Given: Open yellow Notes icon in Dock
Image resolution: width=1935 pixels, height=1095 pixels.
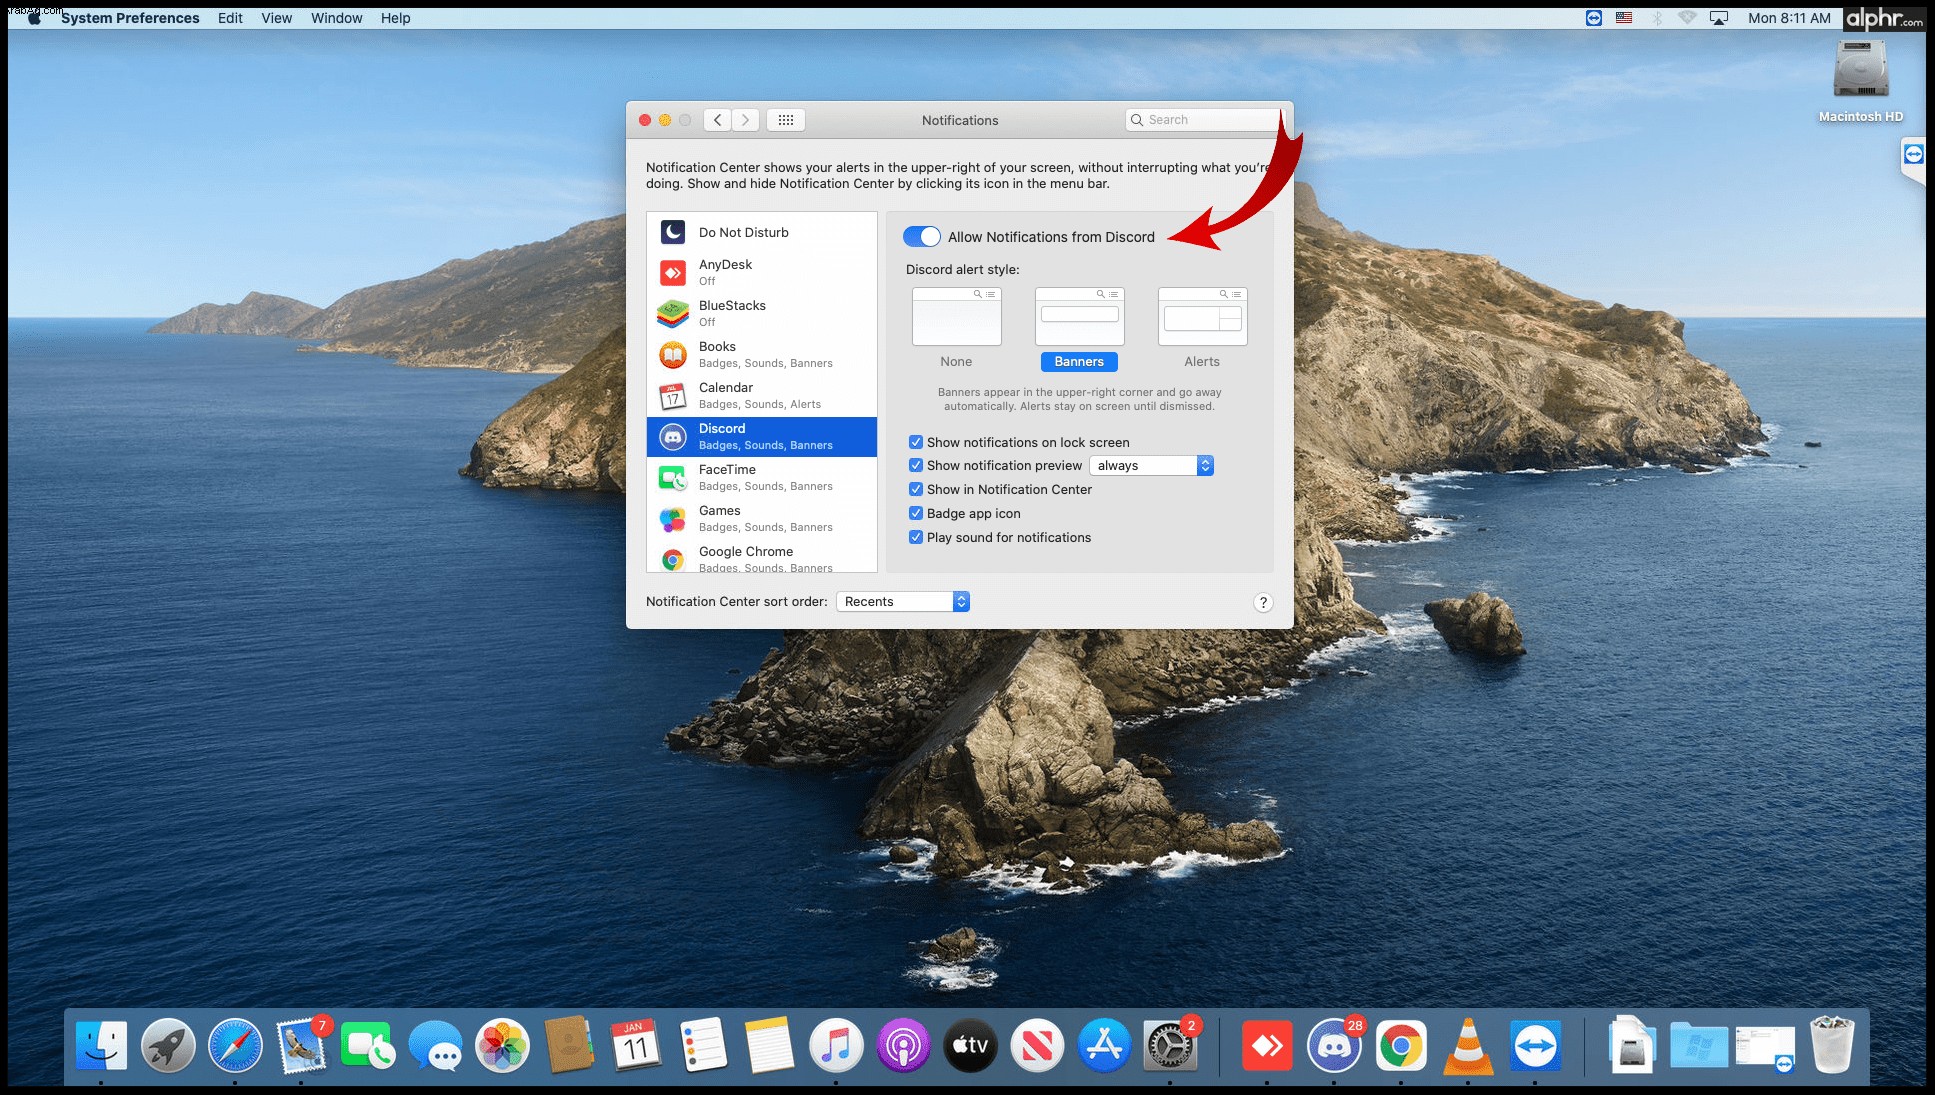Looking at the screenshot, I should pos(769,1046).
